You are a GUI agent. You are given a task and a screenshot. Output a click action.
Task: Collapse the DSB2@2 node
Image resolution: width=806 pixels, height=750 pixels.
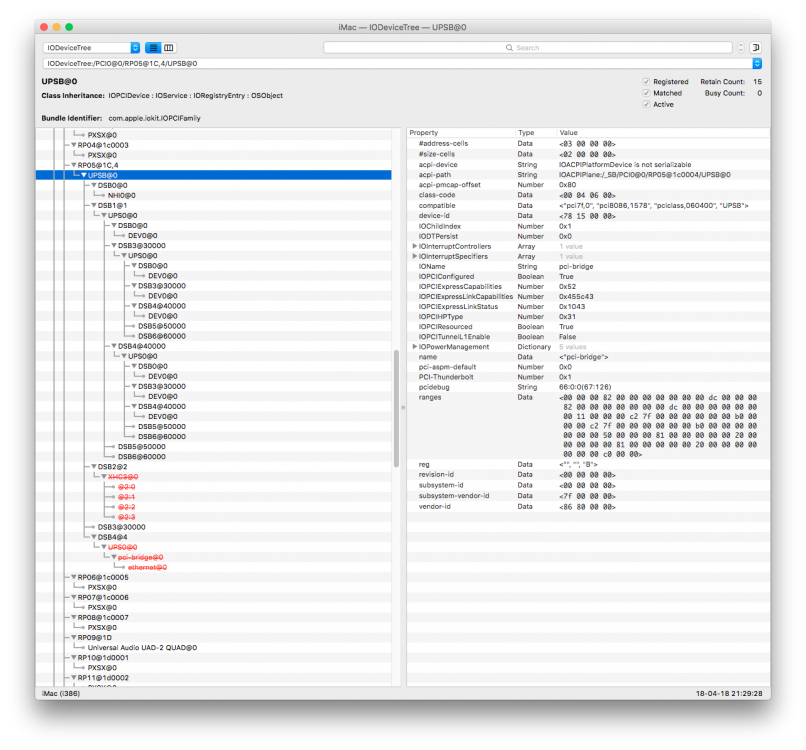(x=94, y=467)
